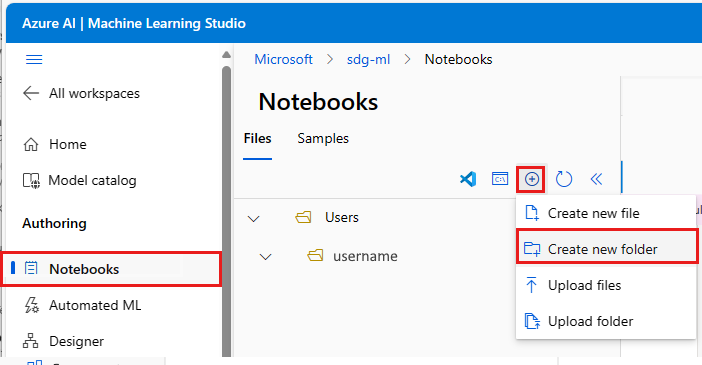Click the Authoring section heading
This screenshot has width=702, height=365.
point(54,223)
